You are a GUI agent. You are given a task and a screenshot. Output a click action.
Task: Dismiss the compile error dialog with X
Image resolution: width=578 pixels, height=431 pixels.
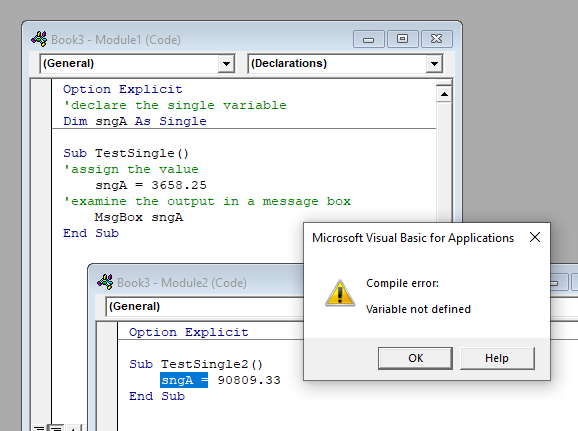(x=535, y=237)
